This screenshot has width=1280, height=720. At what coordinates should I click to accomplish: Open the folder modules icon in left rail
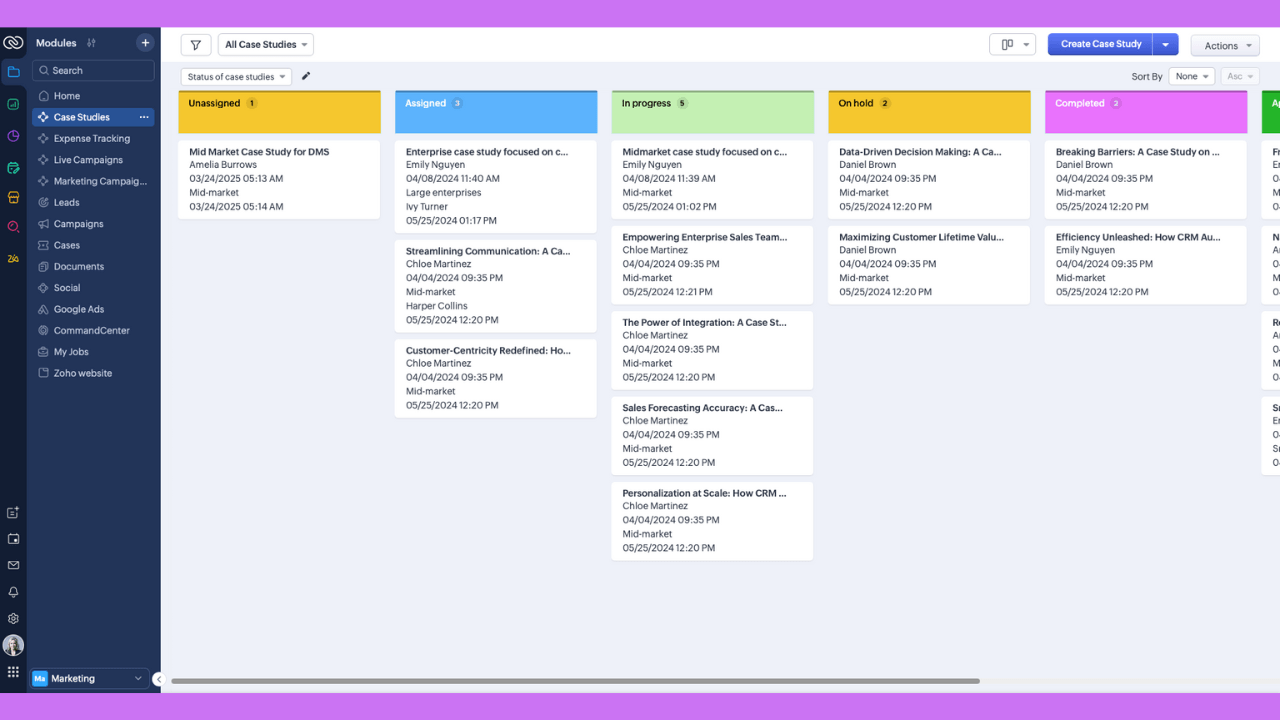13,72
